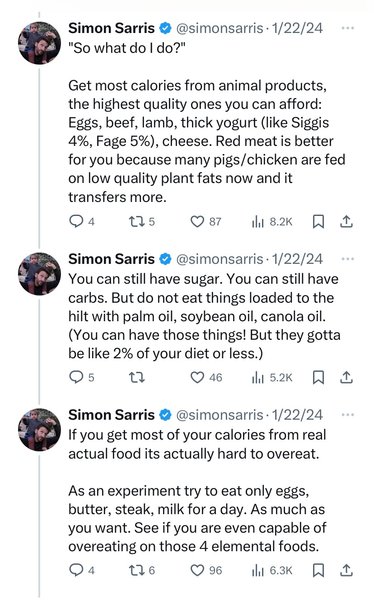View analytics showing 5.2K views

(272, 378)
